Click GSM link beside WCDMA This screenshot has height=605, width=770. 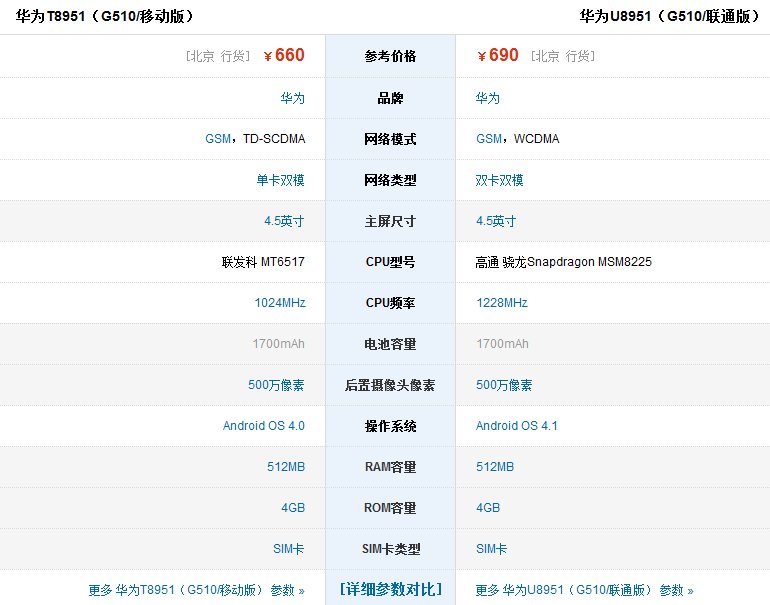pyautogui.click(x=489, y=139)
